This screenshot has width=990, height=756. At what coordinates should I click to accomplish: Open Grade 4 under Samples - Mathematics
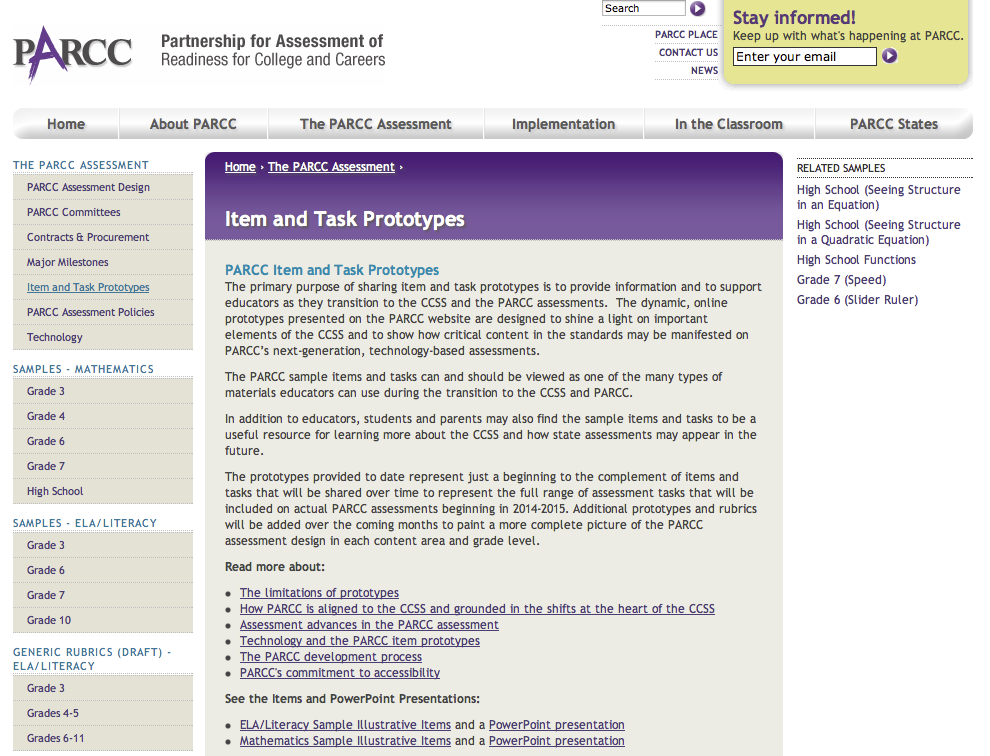click(x=103, y=416)
